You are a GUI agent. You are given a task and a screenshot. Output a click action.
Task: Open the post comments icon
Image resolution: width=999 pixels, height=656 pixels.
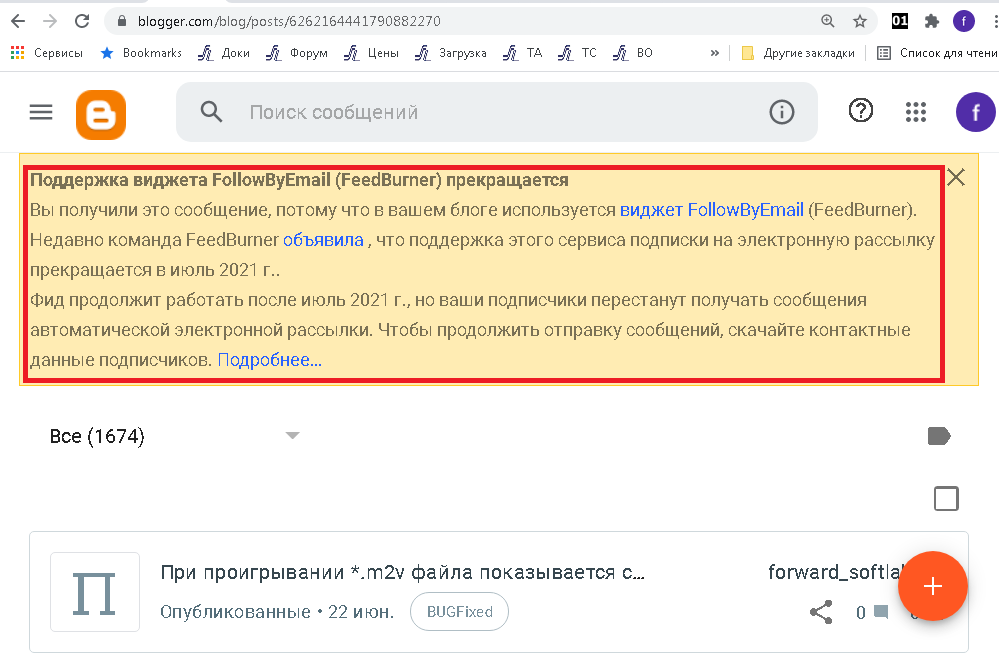(x=881, y=612)
